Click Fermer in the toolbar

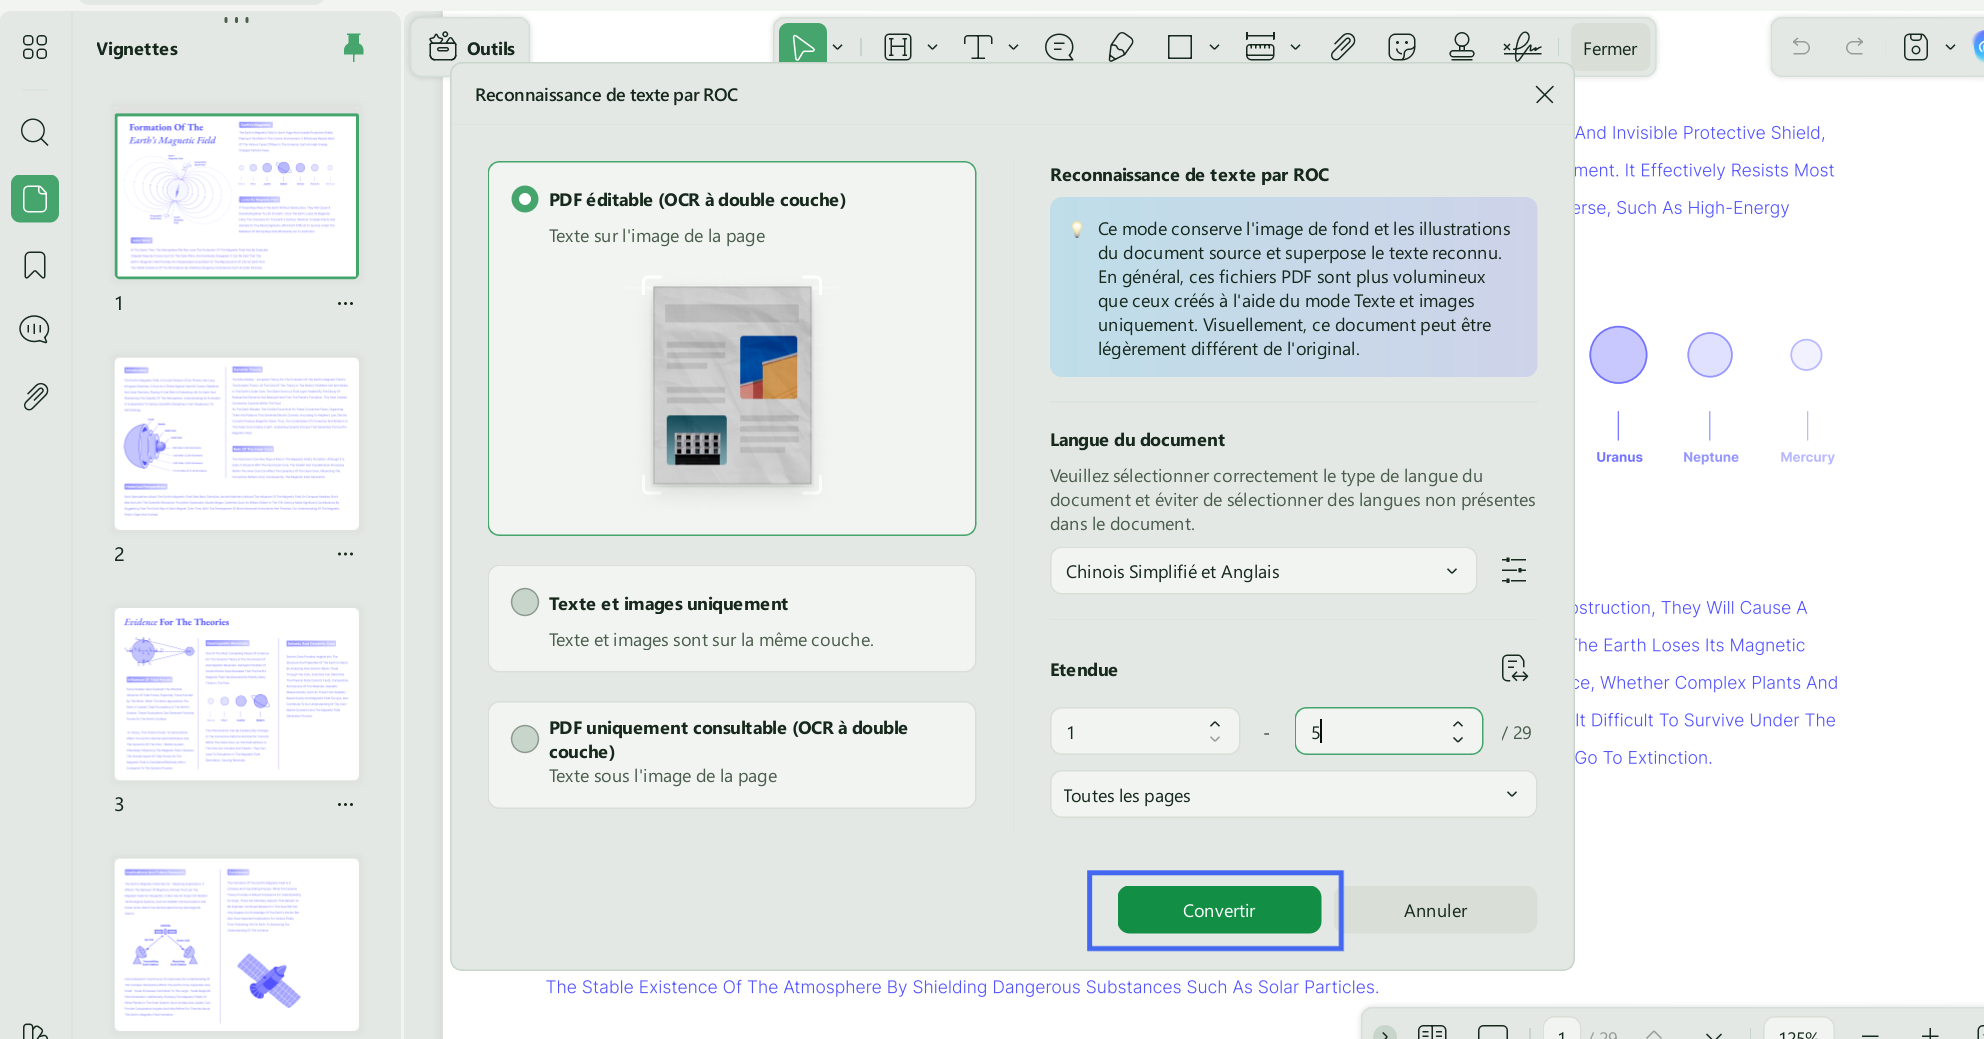click(1609, 48)
